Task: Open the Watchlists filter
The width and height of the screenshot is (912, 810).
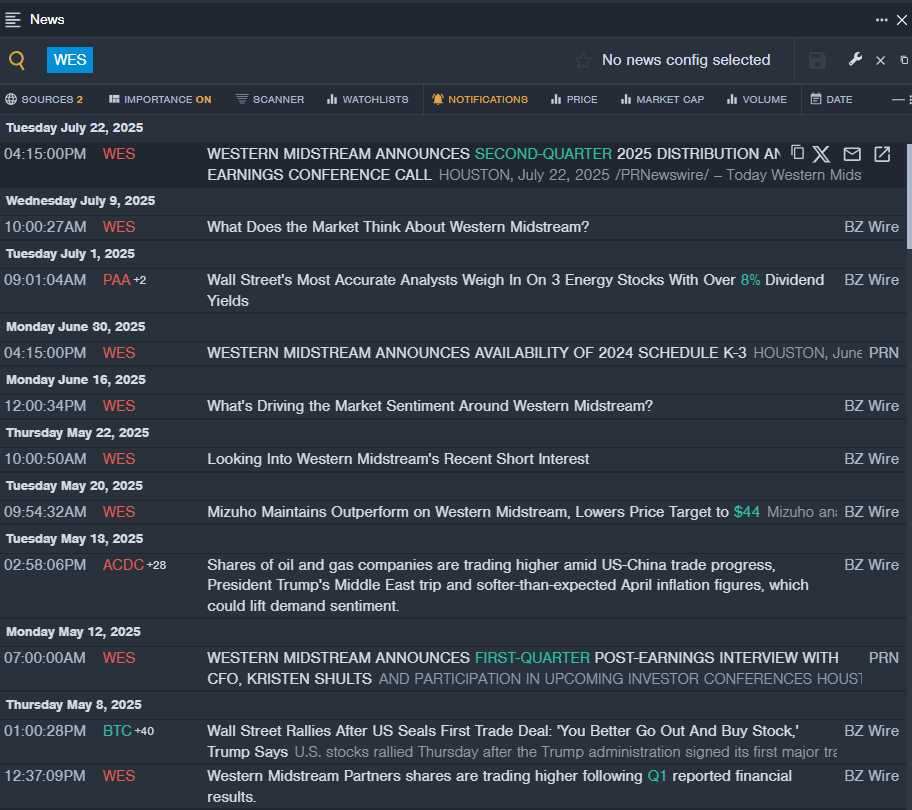Action: point(368,99)
